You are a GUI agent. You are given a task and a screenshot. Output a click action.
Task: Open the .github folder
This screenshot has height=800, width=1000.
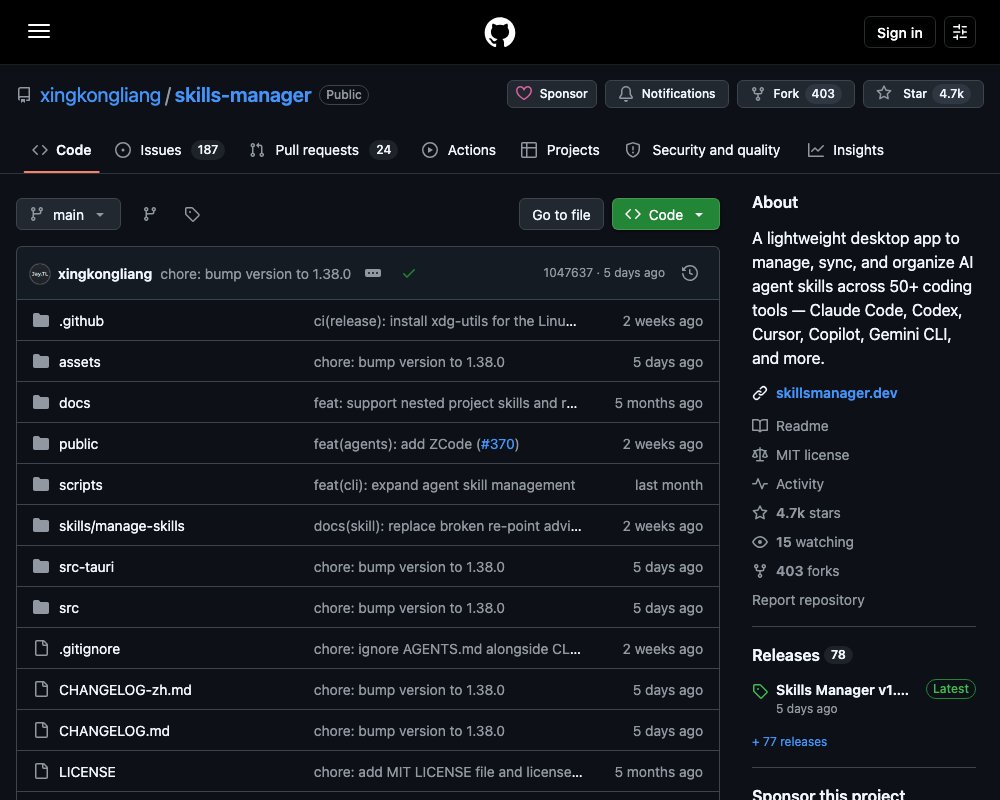click(x=81, y=321)
